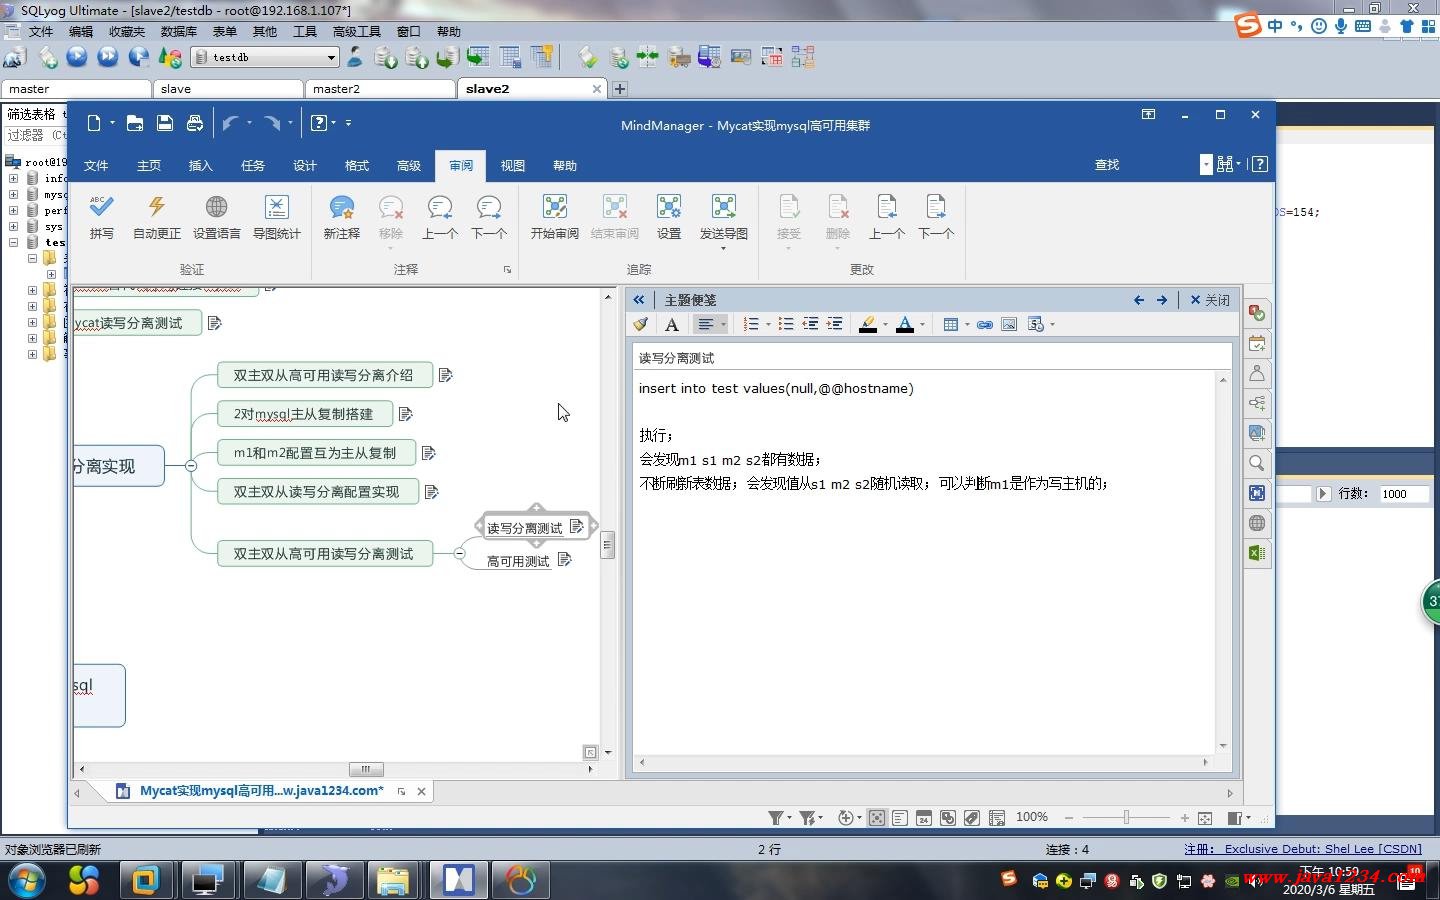Viewport: 1440px width, 900px height.
Task: Click the fit map icon in status bar
Action: (1205, 818)
